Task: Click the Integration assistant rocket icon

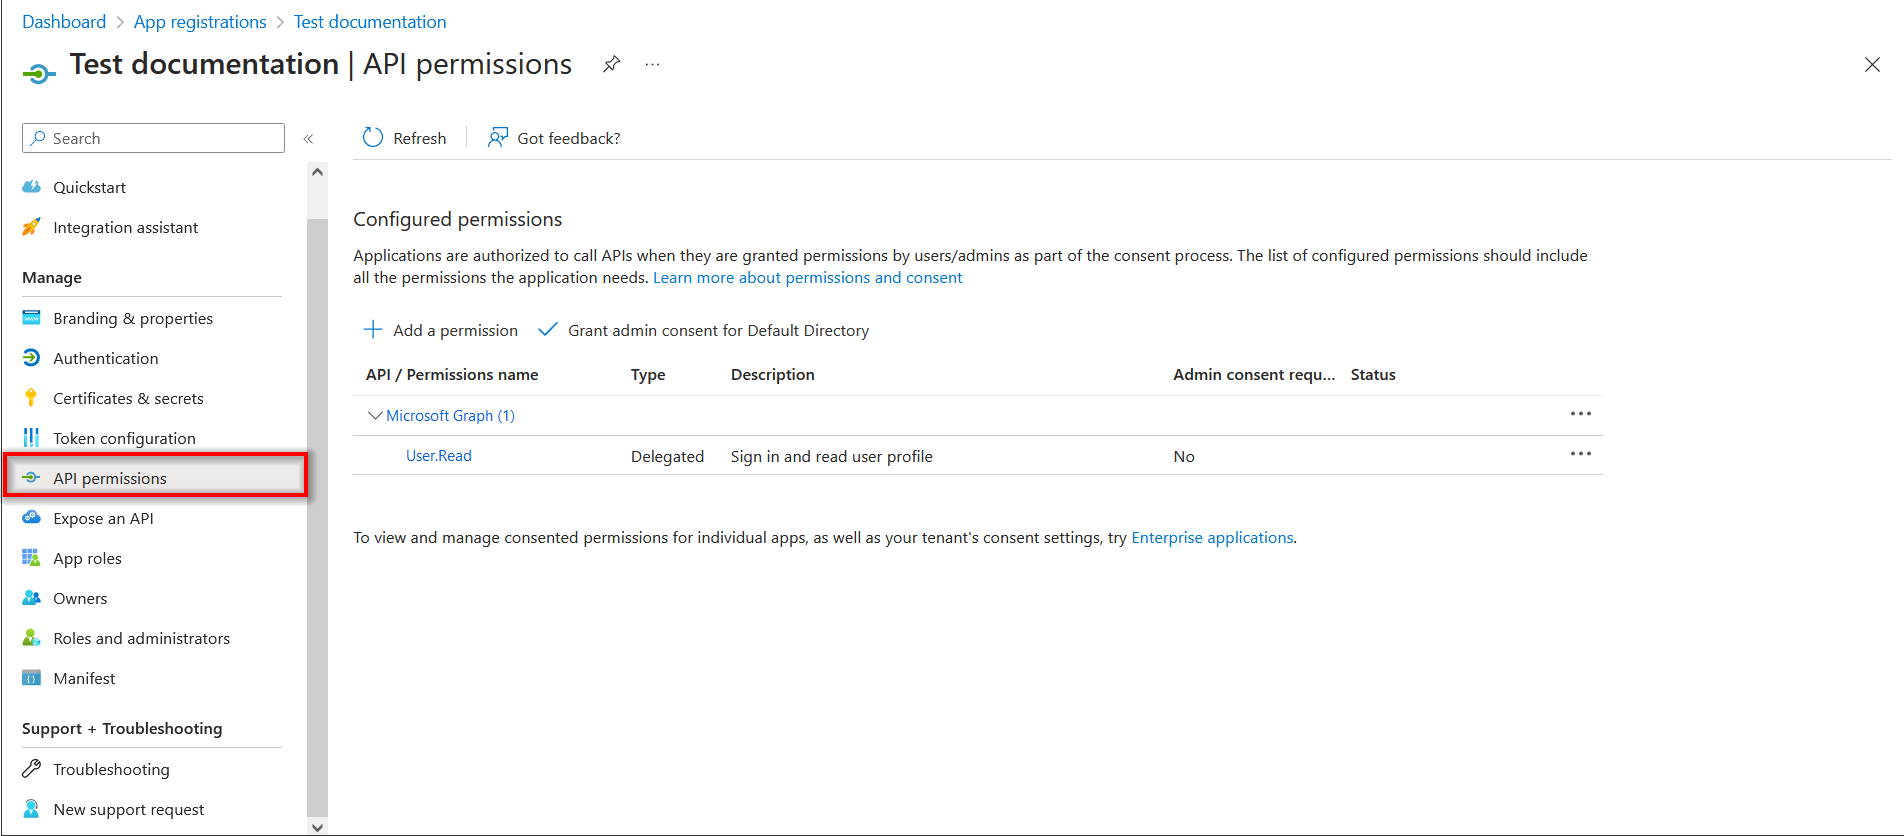Action: 32,227
